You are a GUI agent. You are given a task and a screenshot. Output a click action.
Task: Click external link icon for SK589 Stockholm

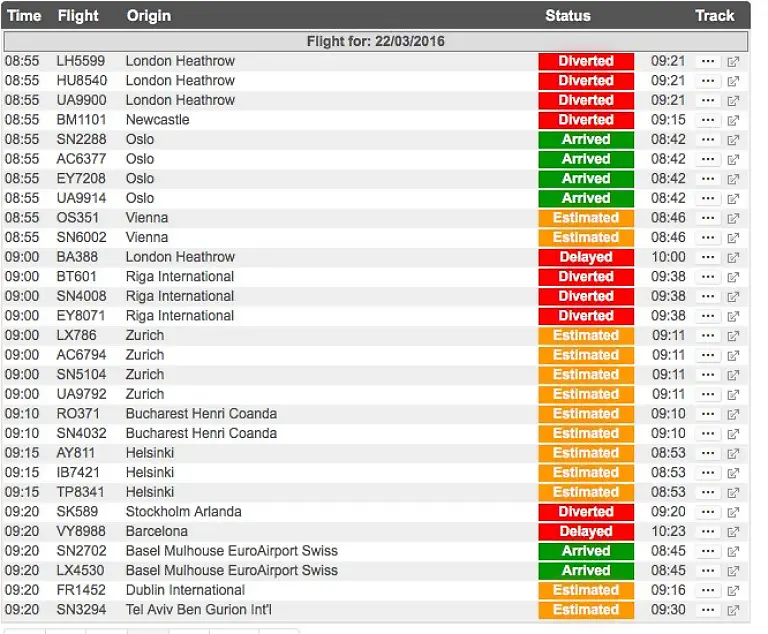(733, 512)
